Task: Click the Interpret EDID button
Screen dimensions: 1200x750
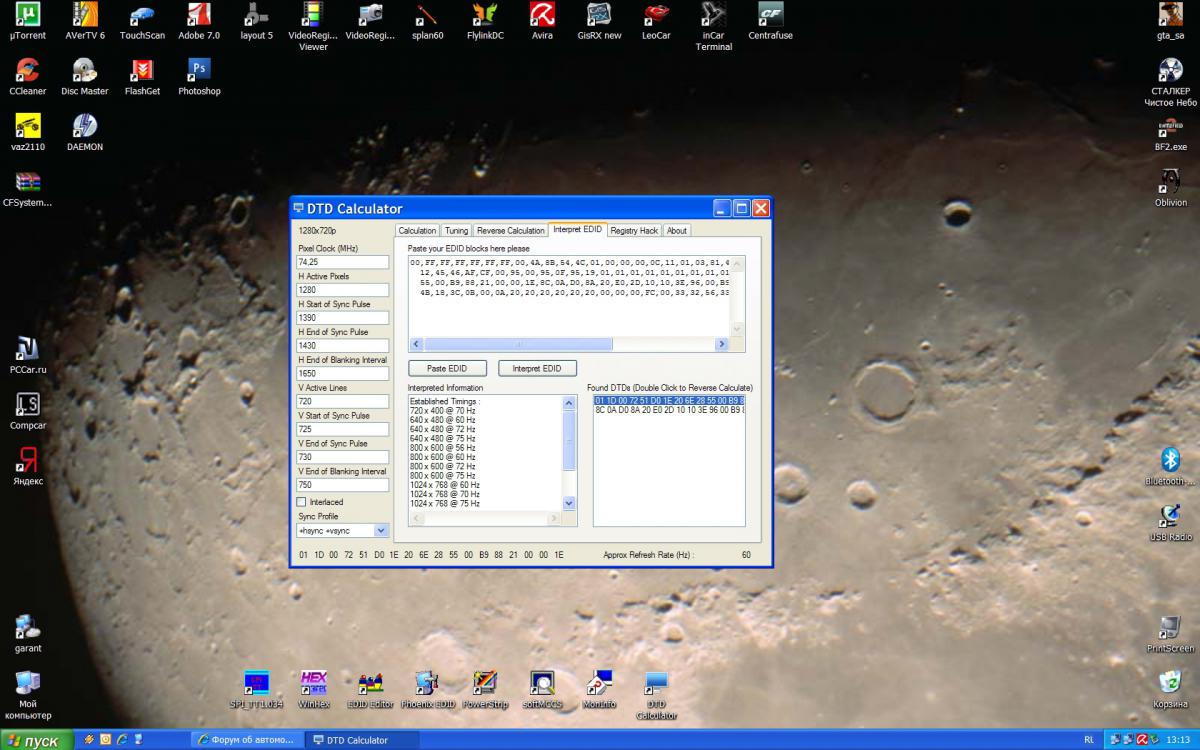Action: pos(537,368)
